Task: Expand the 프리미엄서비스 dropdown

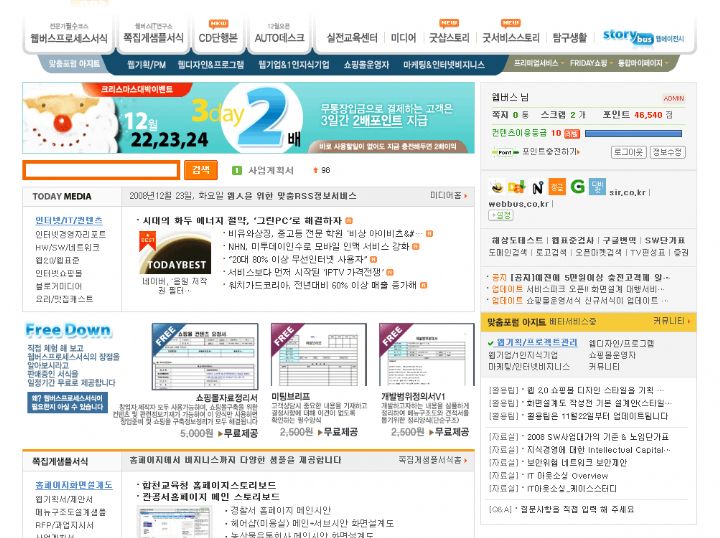Action: tap(538, 63)
